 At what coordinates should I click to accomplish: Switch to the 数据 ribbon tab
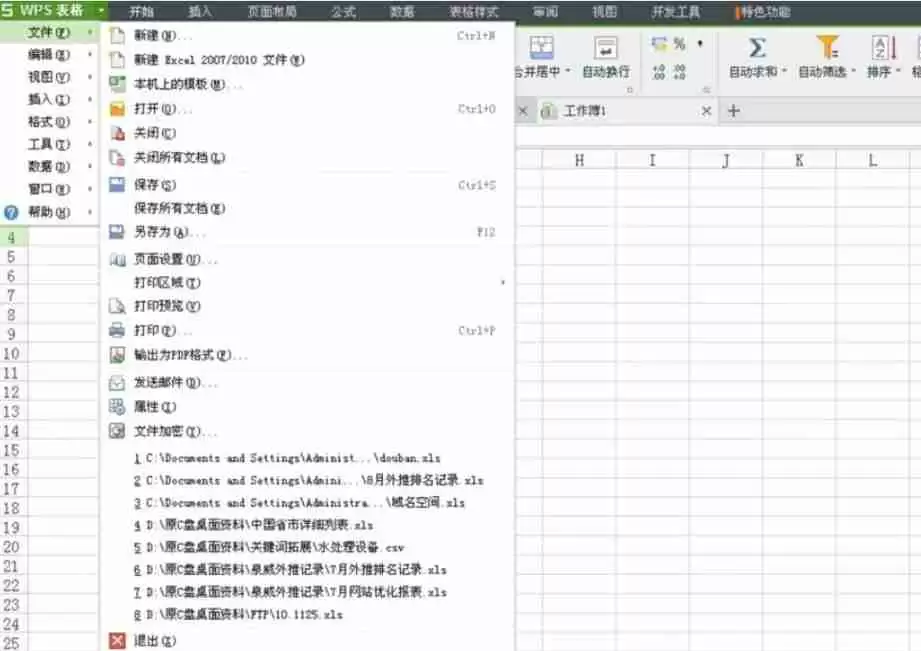coord(401,12)
